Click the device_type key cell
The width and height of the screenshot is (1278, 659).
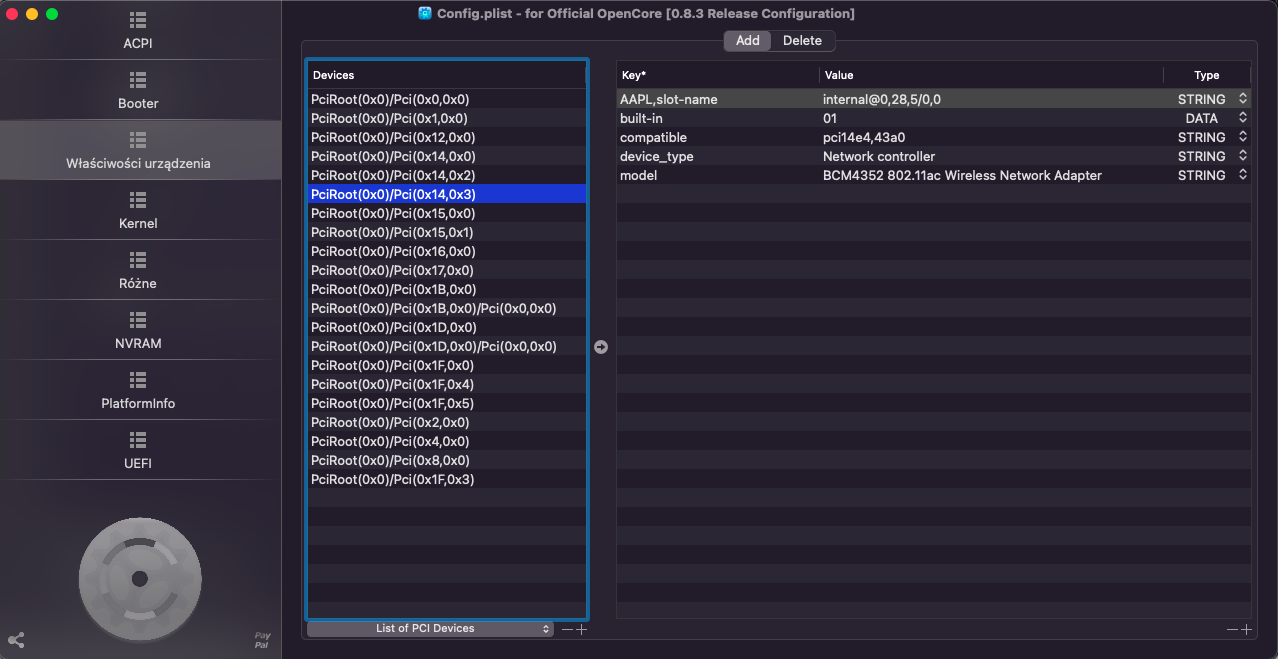(x=717, y=156)
